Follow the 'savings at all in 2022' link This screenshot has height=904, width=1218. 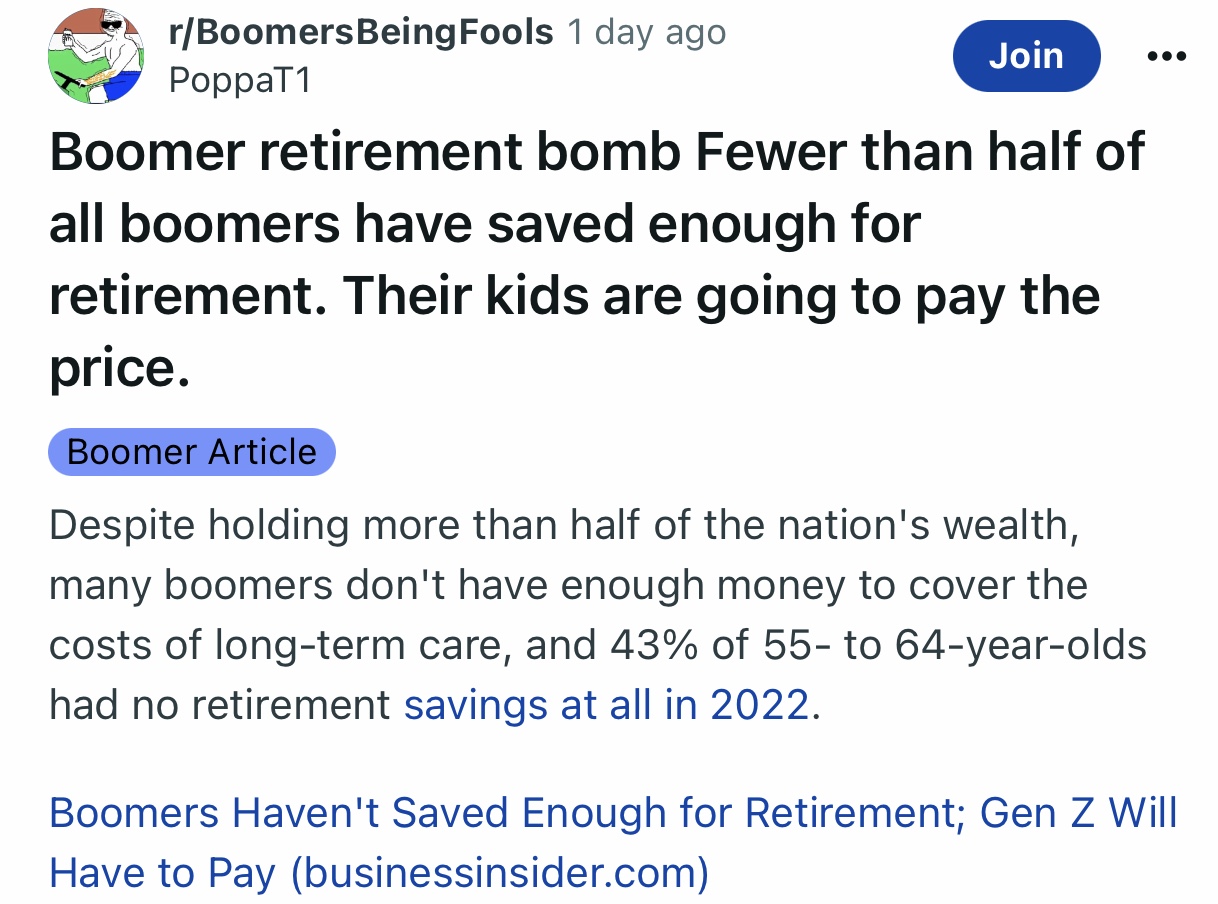(606, 706)
